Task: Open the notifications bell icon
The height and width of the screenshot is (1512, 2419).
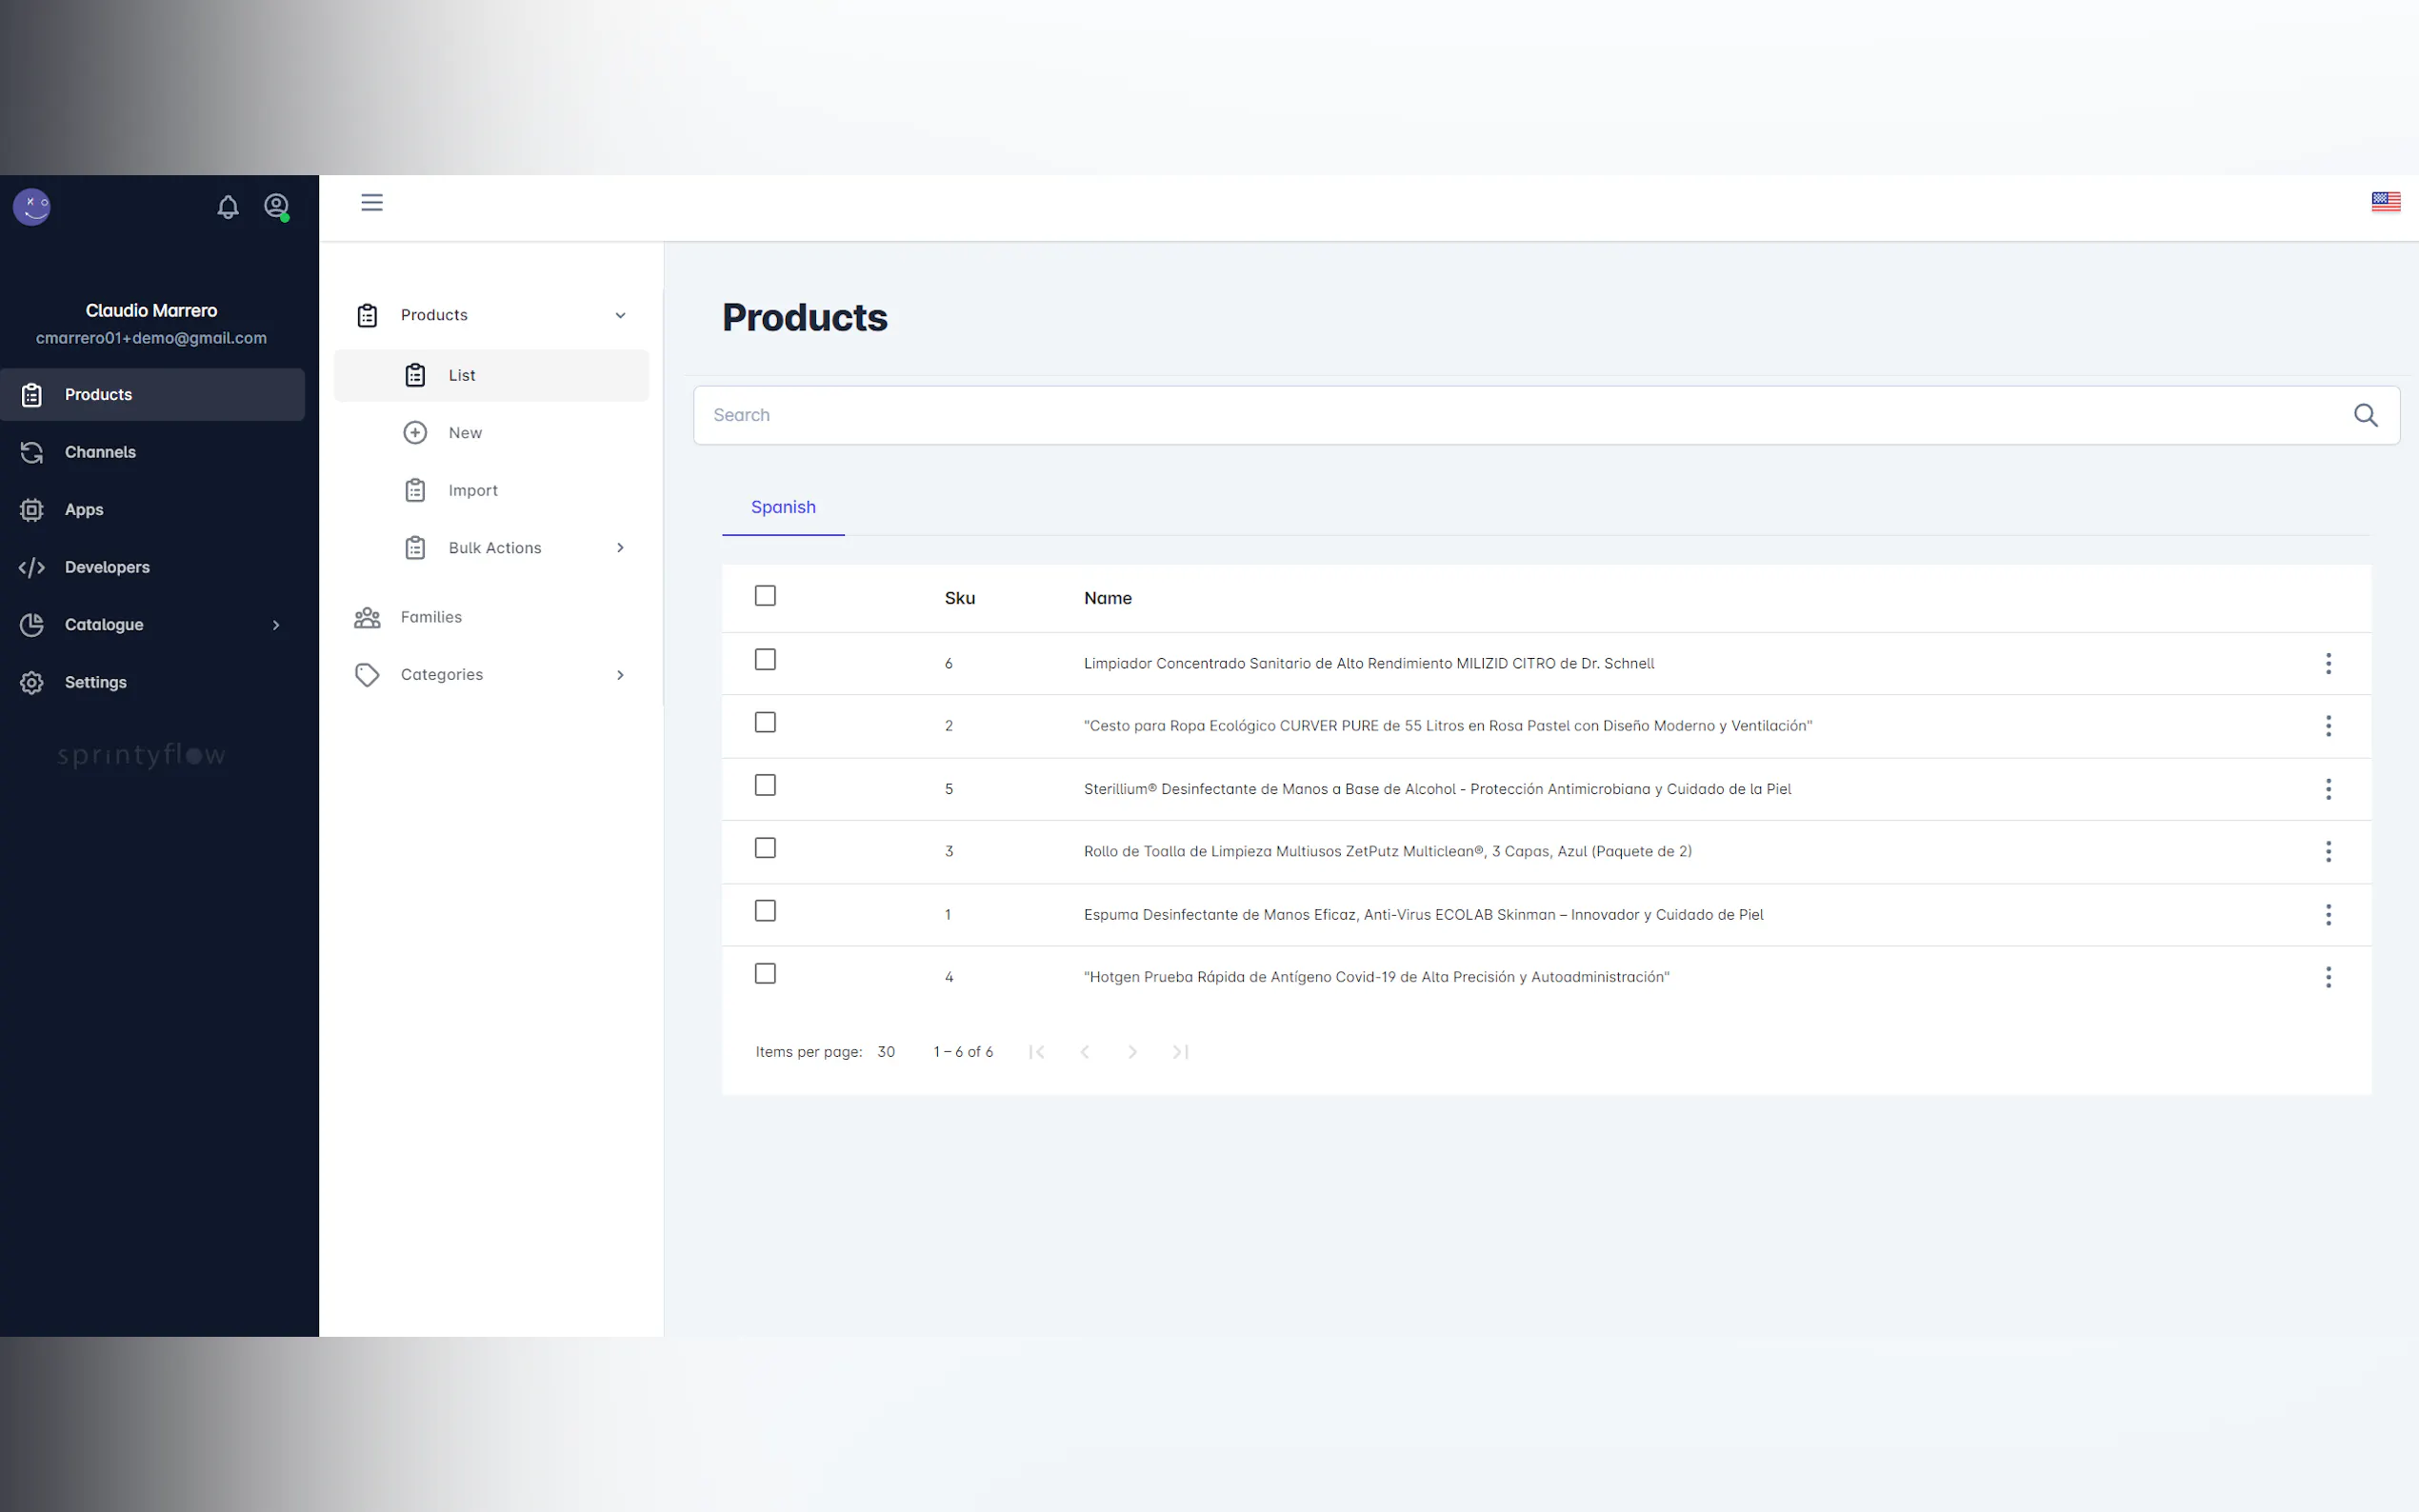Action: [228, 207]
